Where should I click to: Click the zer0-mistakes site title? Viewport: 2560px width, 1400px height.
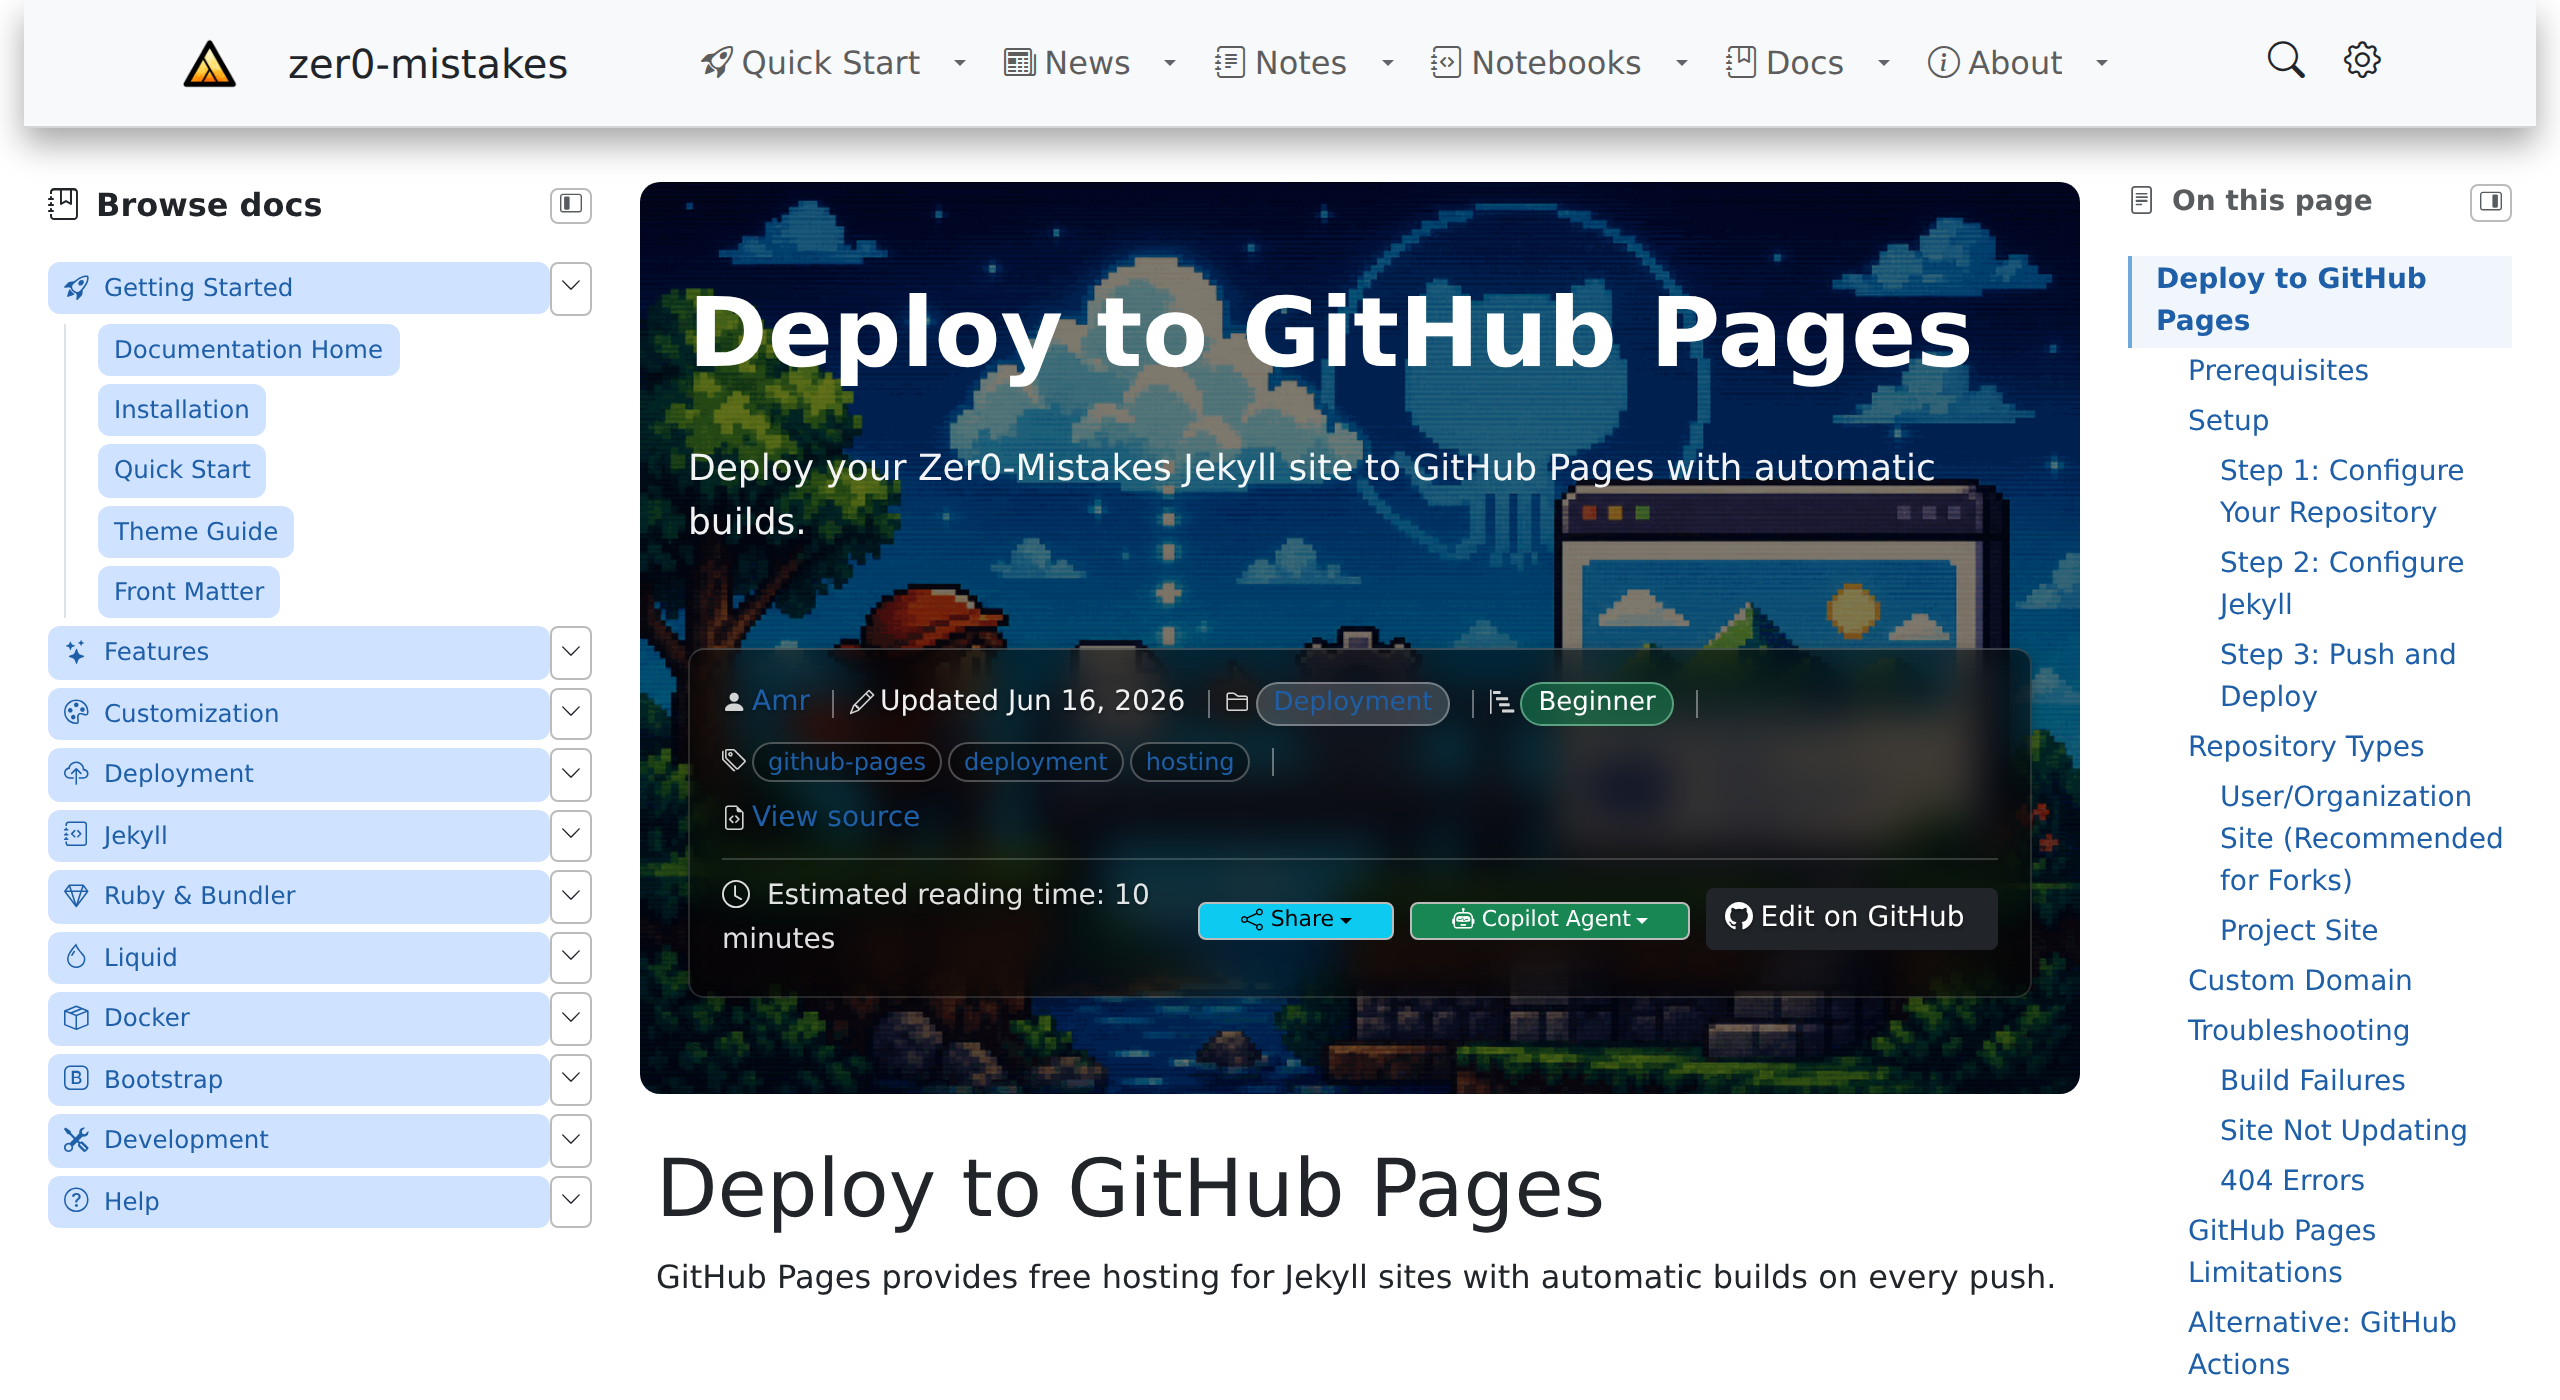click(428, 64)
